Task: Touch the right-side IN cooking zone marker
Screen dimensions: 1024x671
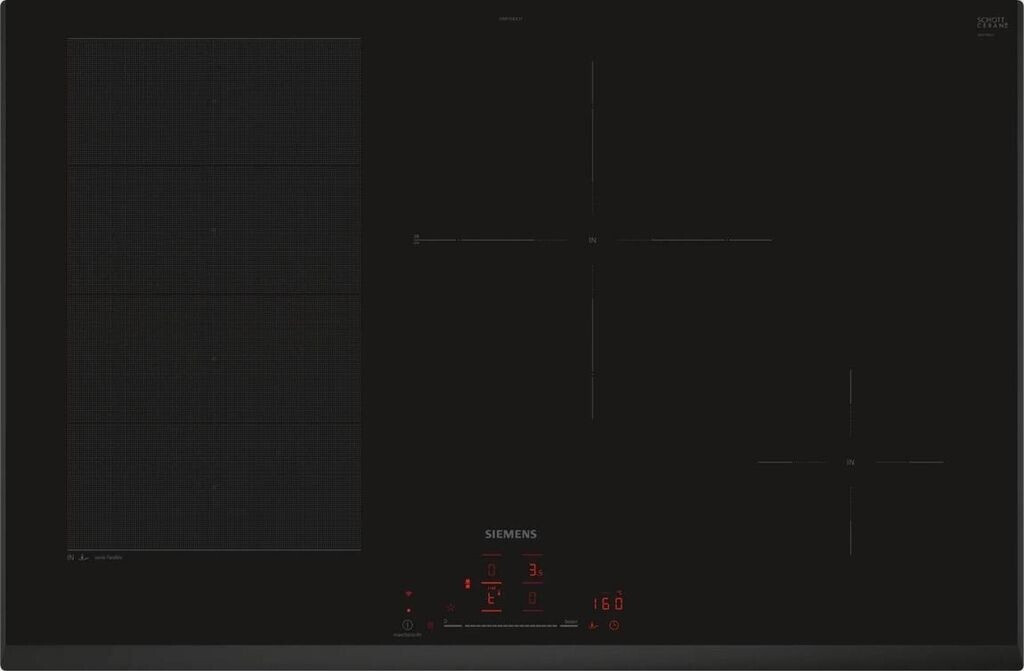Action: 851,462
